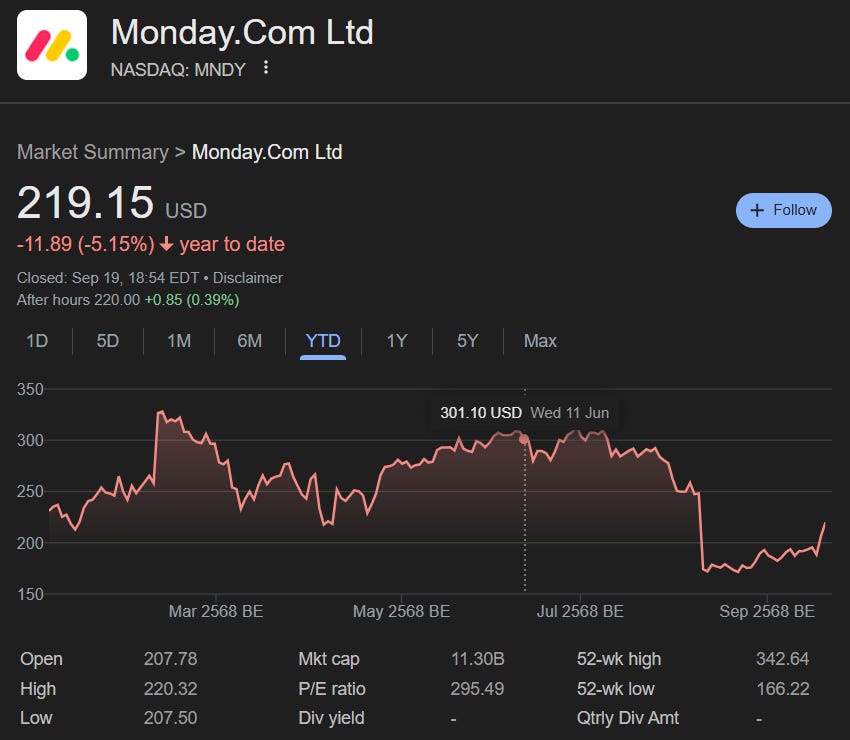This screenshot has width=850, height=740.
Task: Select the 1M time range
Action: [179, 341]
